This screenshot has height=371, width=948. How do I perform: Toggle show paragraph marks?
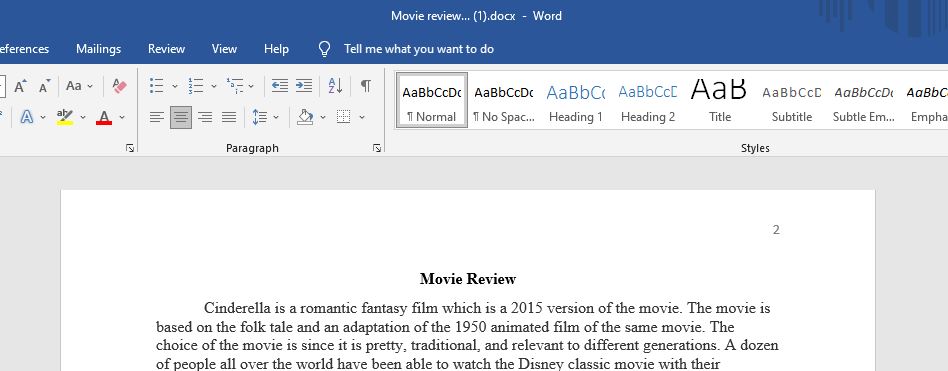point(366,86)
